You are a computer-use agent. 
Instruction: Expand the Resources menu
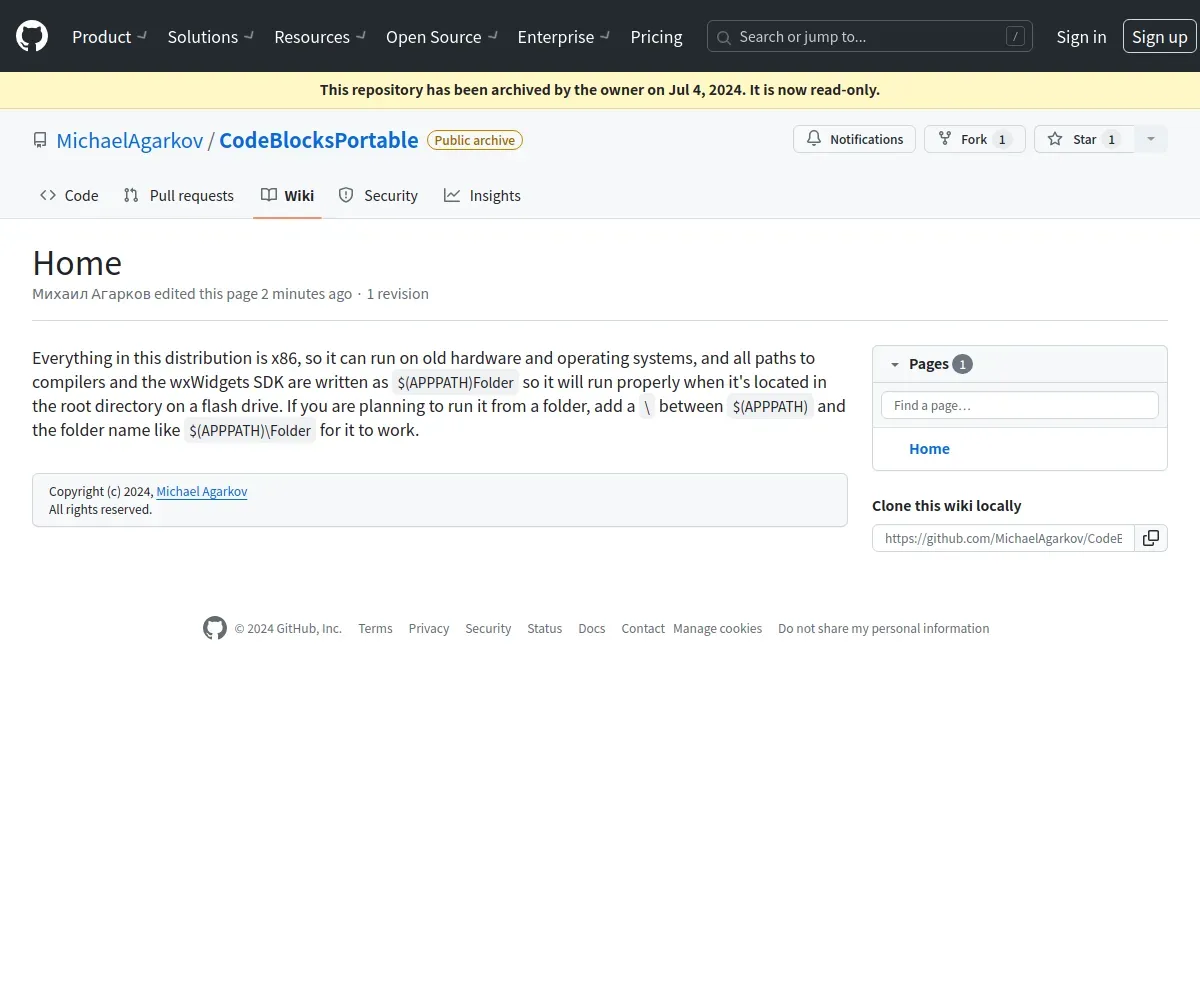click(320, 37)
